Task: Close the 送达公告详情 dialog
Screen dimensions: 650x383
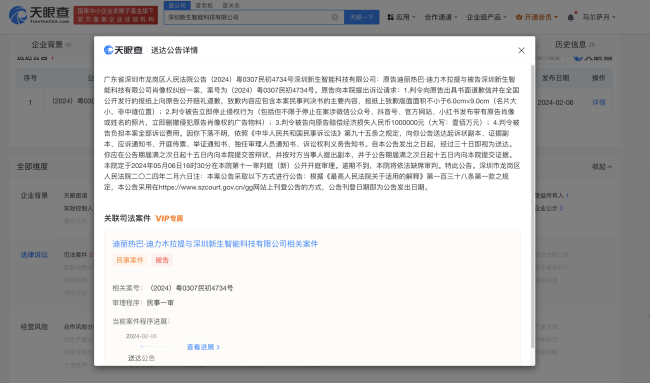Action: [x=521, y=50]
